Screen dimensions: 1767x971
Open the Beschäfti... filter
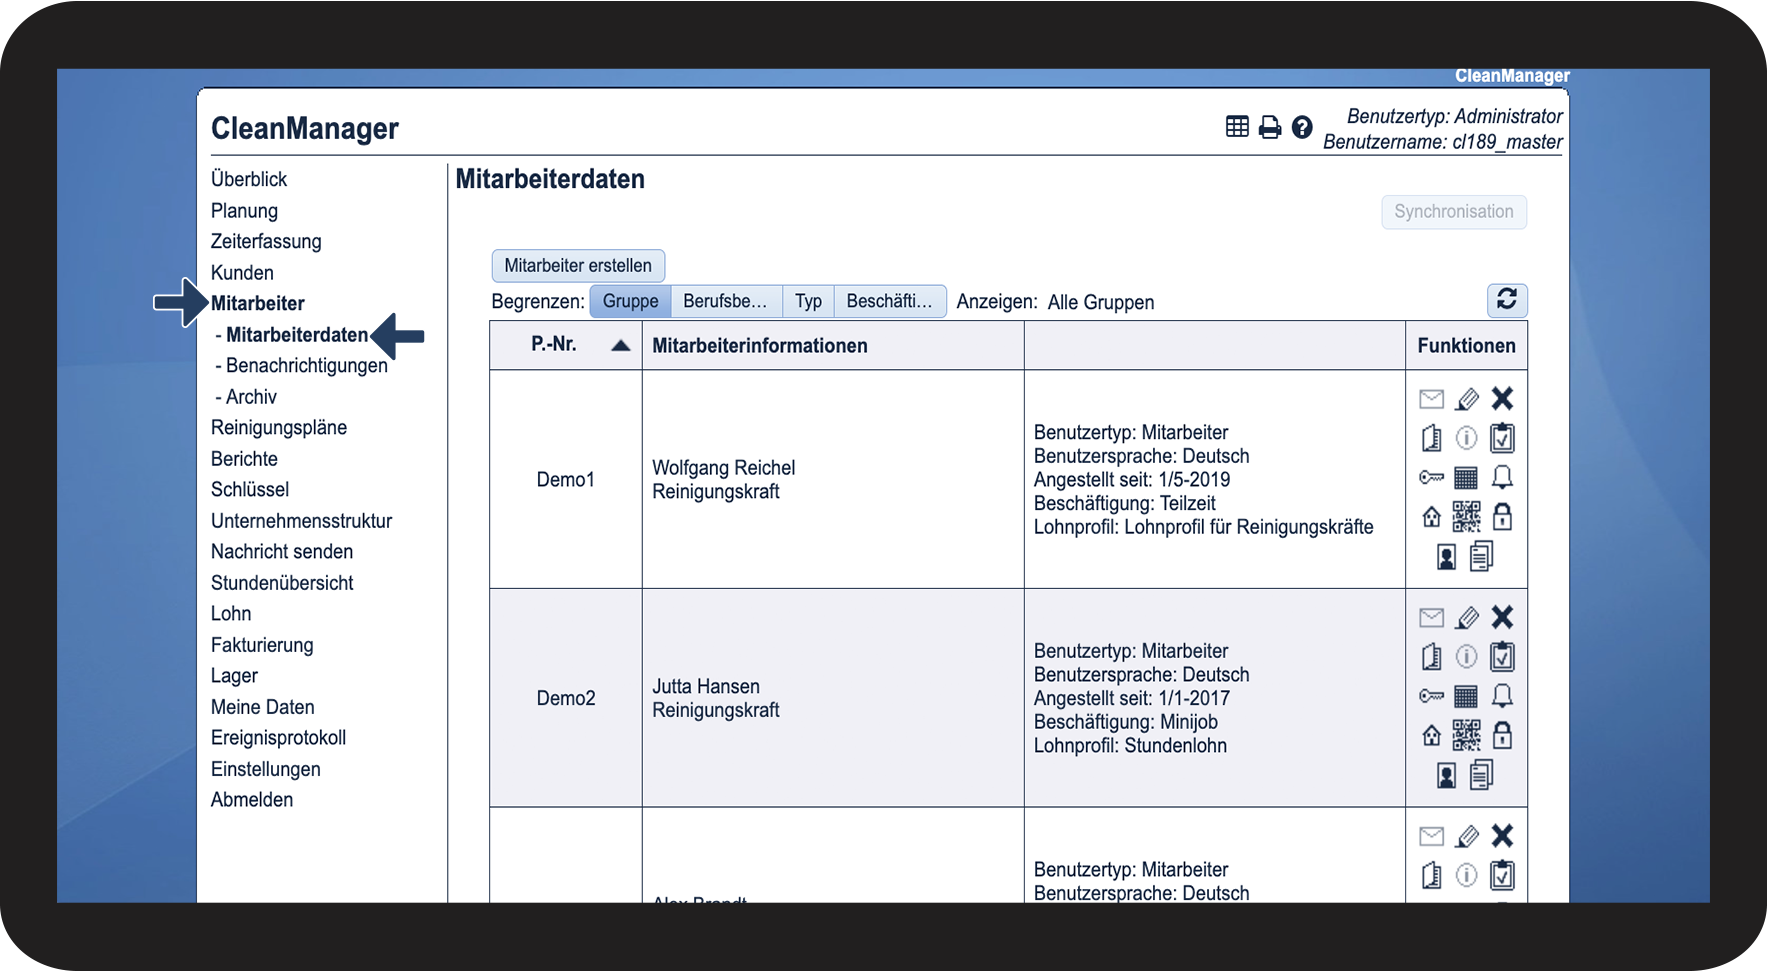889,301
